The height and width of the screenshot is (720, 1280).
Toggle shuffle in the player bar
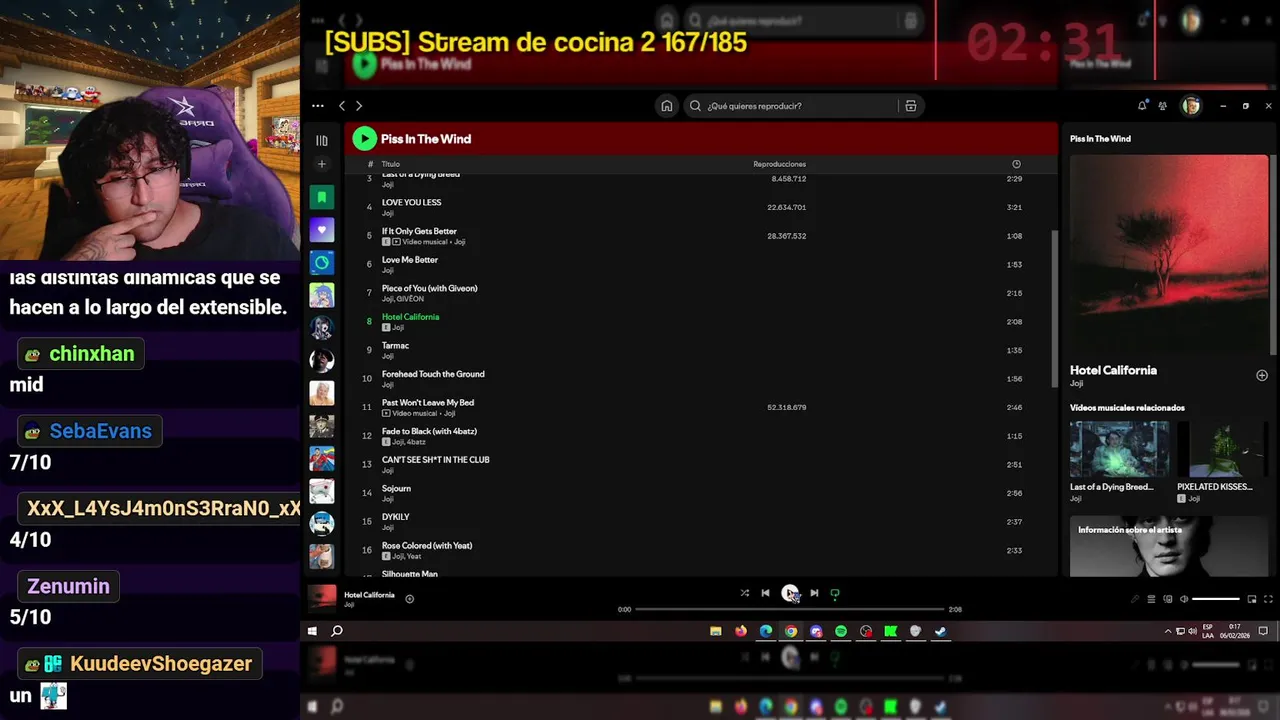coord(745,593)
